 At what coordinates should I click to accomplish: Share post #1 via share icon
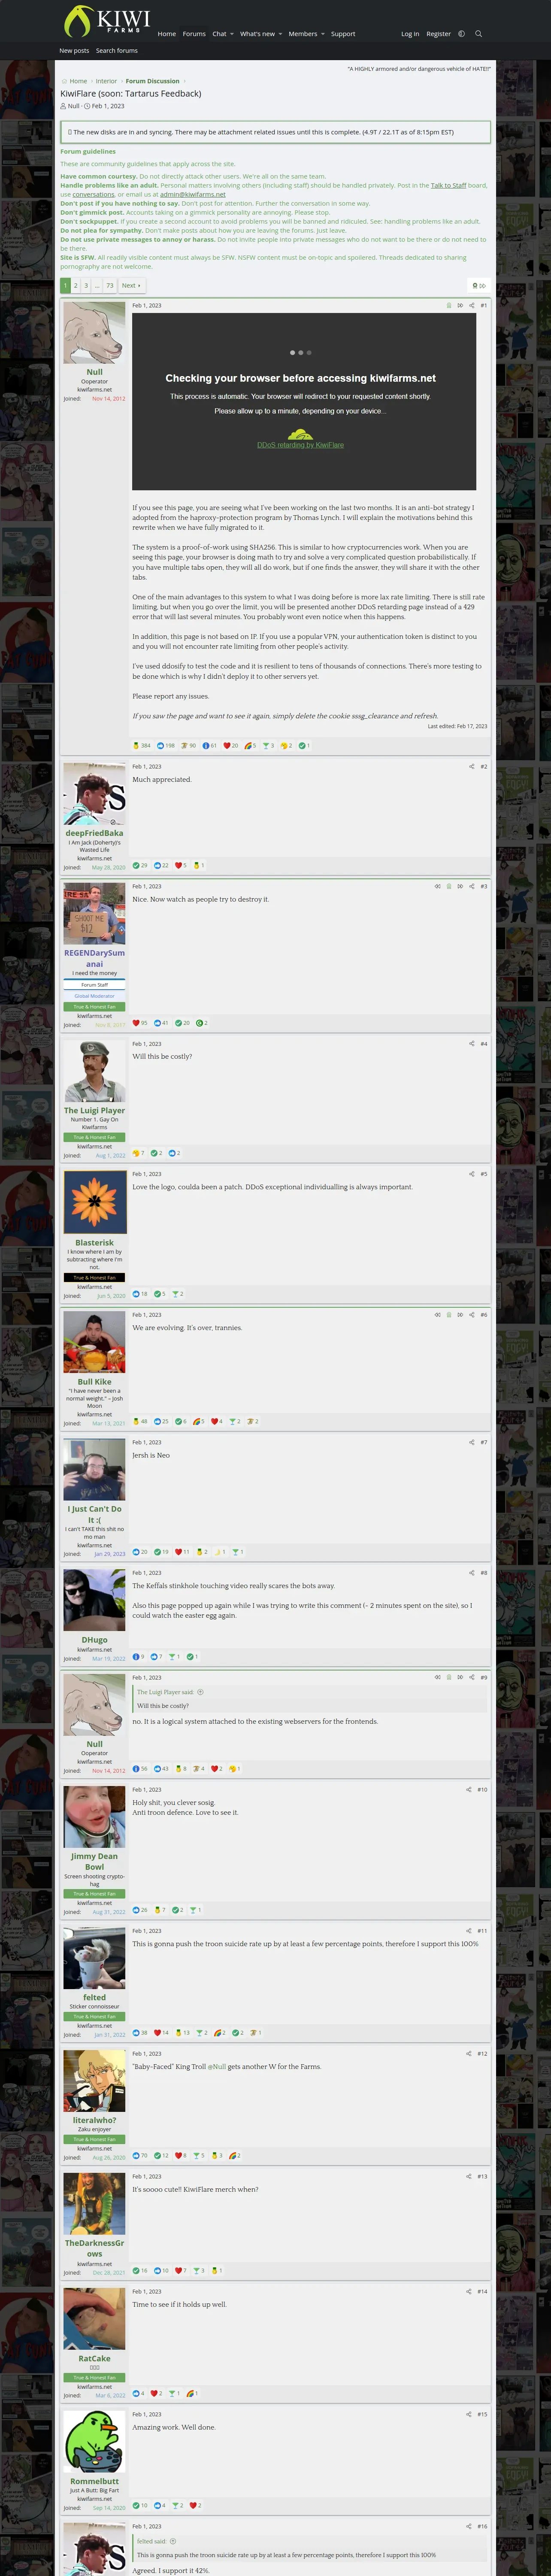pos(471,306)
